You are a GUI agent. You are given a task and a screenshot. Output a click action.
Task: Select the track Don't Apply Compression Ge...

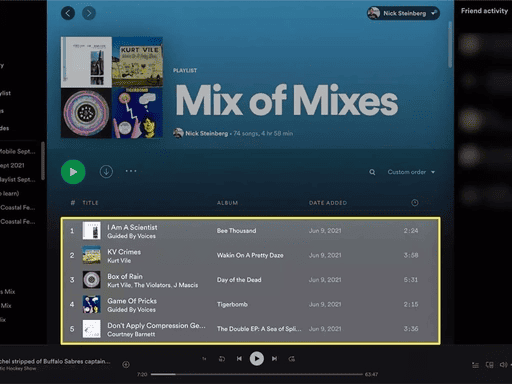click(x=156, y=325)
